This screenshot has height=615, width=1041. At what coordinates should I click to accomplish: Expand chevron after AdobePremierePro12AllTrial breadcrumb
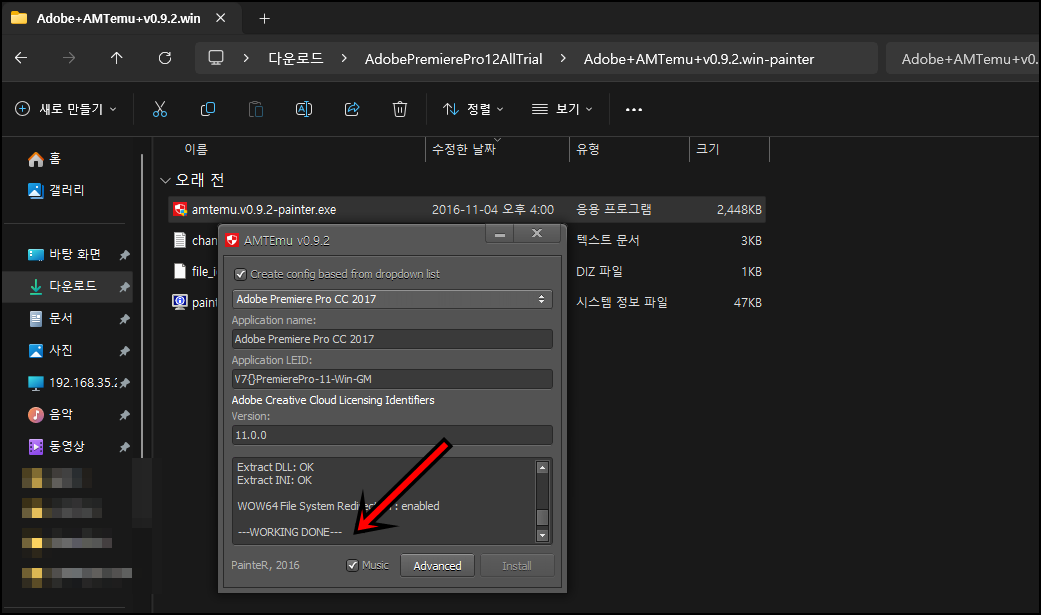pyautogui.click(x=563, y=58)
